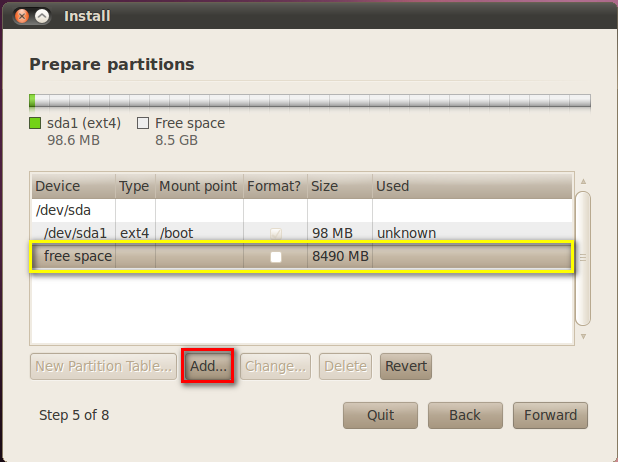This screenshot has width=618, height=462.
Task: Click the Size column header
Action: click(340, 186)
